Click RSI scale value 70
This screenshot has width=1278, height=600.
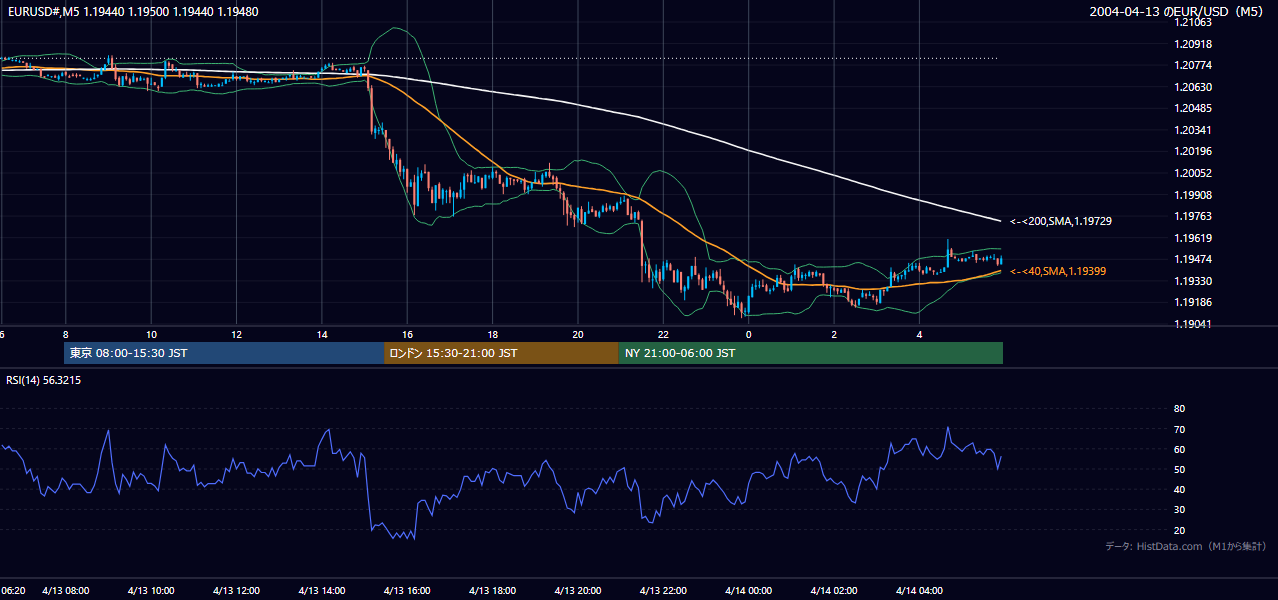[x=1179, y=429]
